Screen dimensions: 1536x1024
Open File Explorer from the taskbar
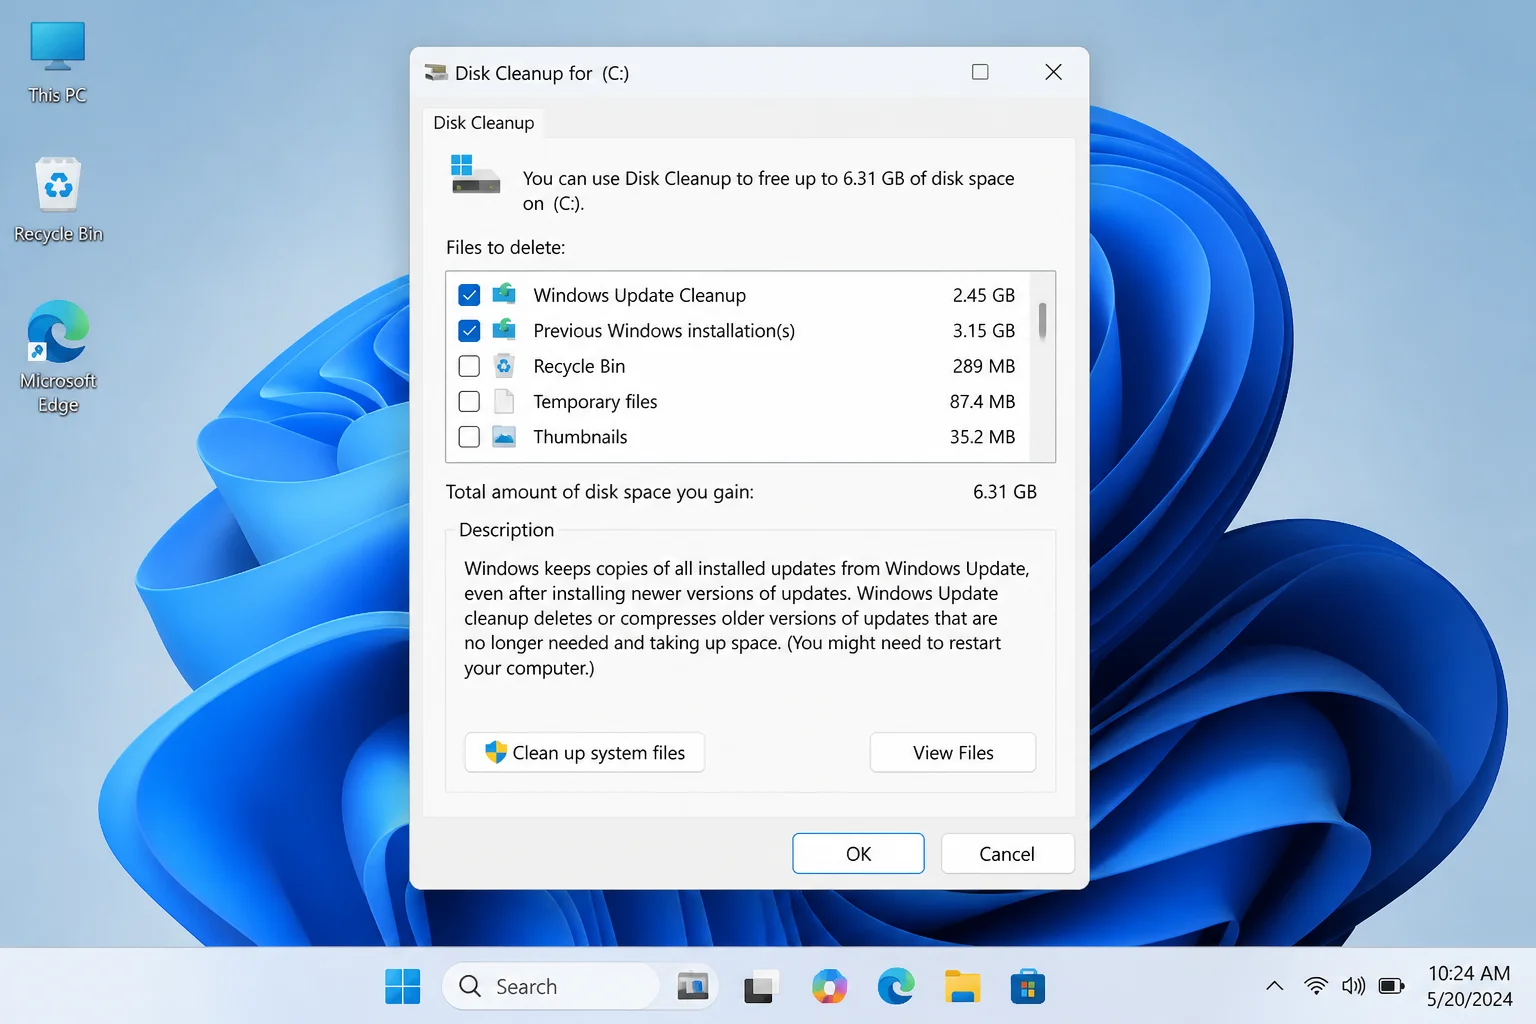tap(962, 987)
